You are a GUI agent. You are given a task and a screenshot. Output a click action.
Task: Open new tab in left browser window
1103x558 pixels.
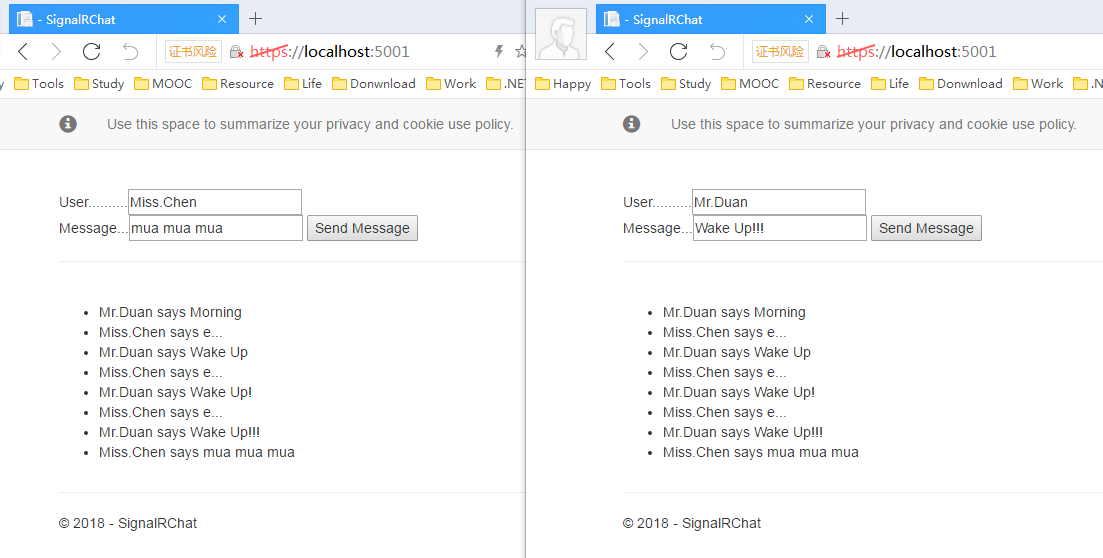[255, 19]
